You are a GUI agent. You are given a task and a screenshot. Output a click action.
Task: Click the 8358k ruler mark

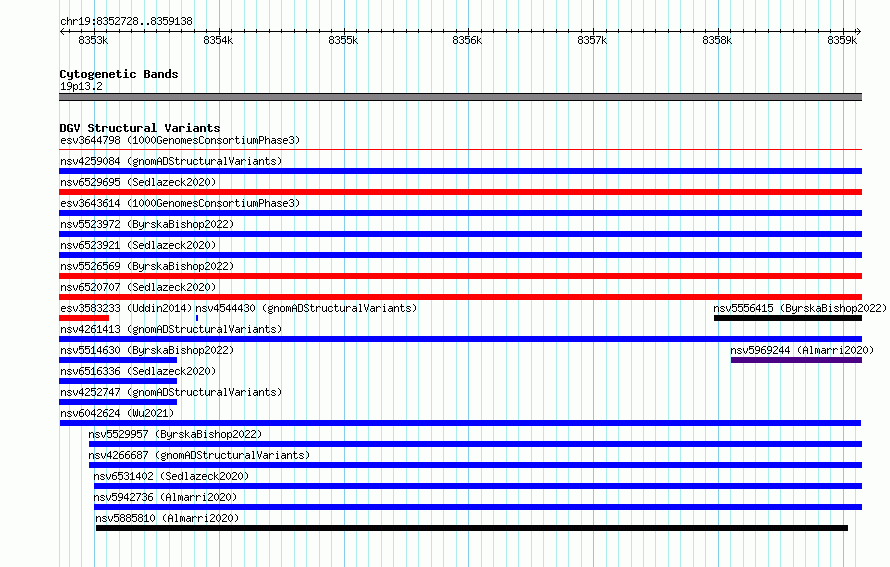(717, 40)
